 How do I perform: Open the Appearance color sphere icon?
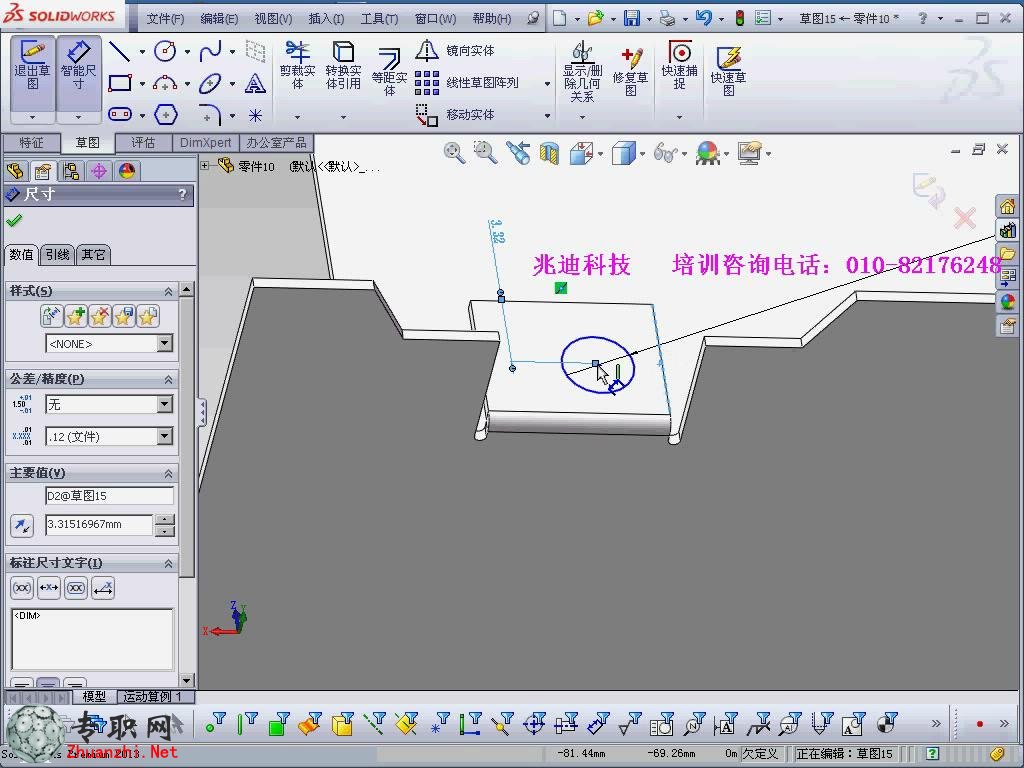tap(1008, 301)
